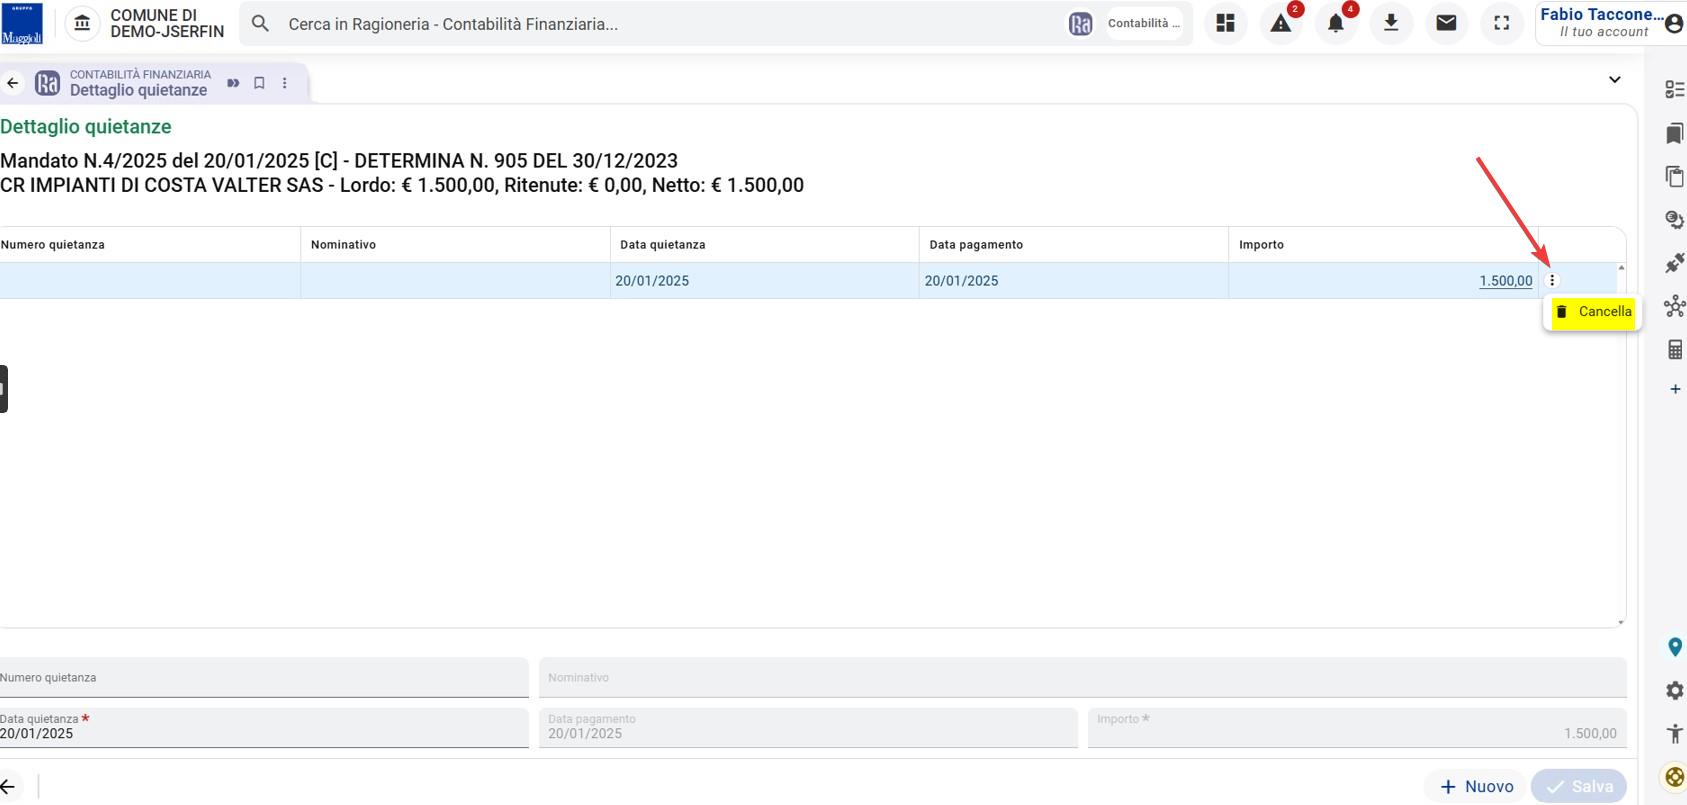Open the three-dot menu on quietanza row
Screen dimensions: 1687x805
click(1552, 281)
